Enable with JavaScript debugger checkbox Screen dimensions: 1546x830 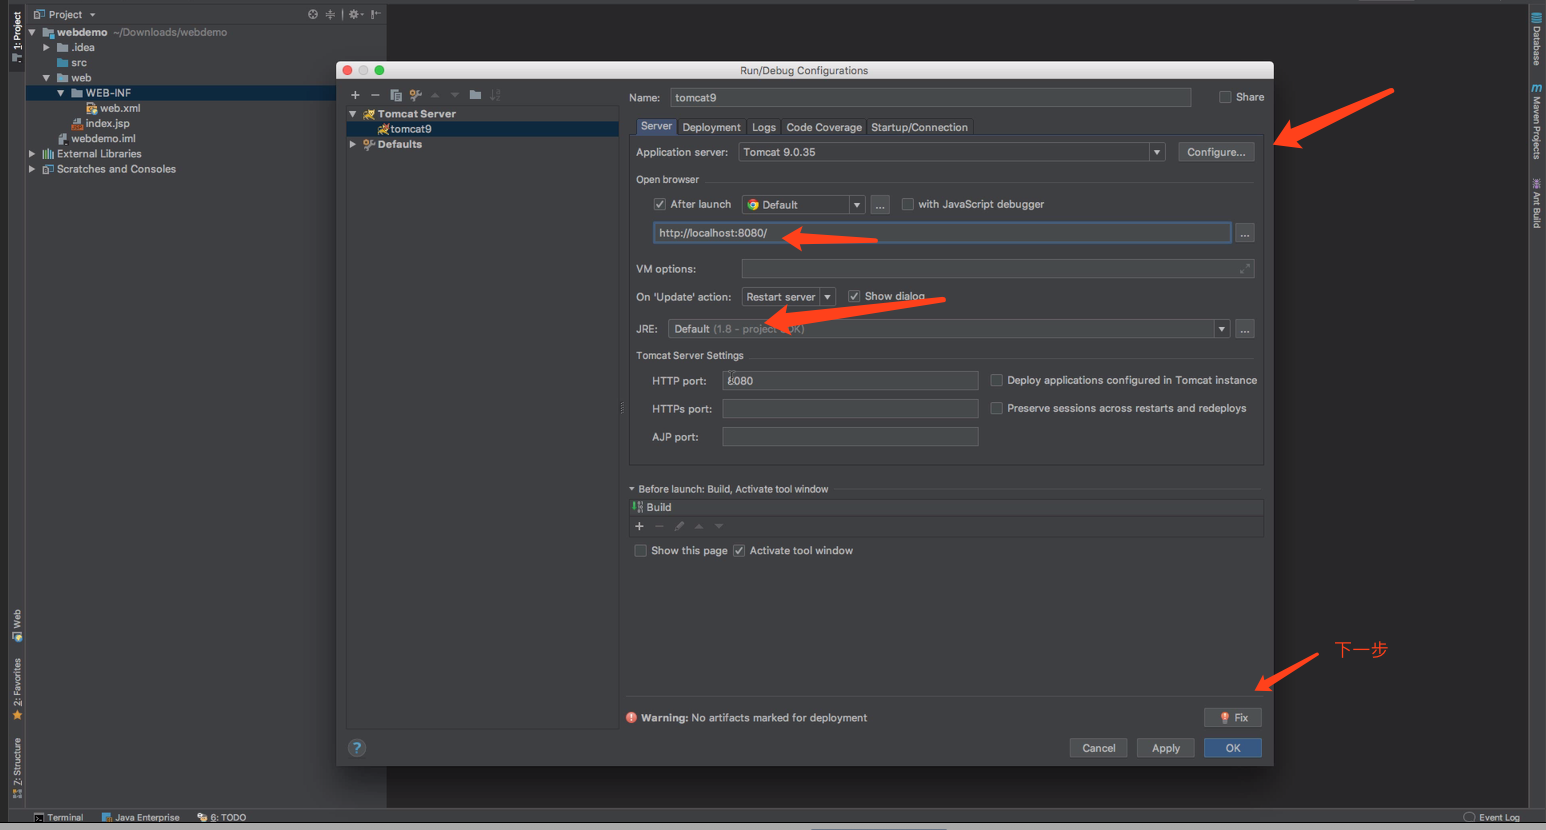908,204
